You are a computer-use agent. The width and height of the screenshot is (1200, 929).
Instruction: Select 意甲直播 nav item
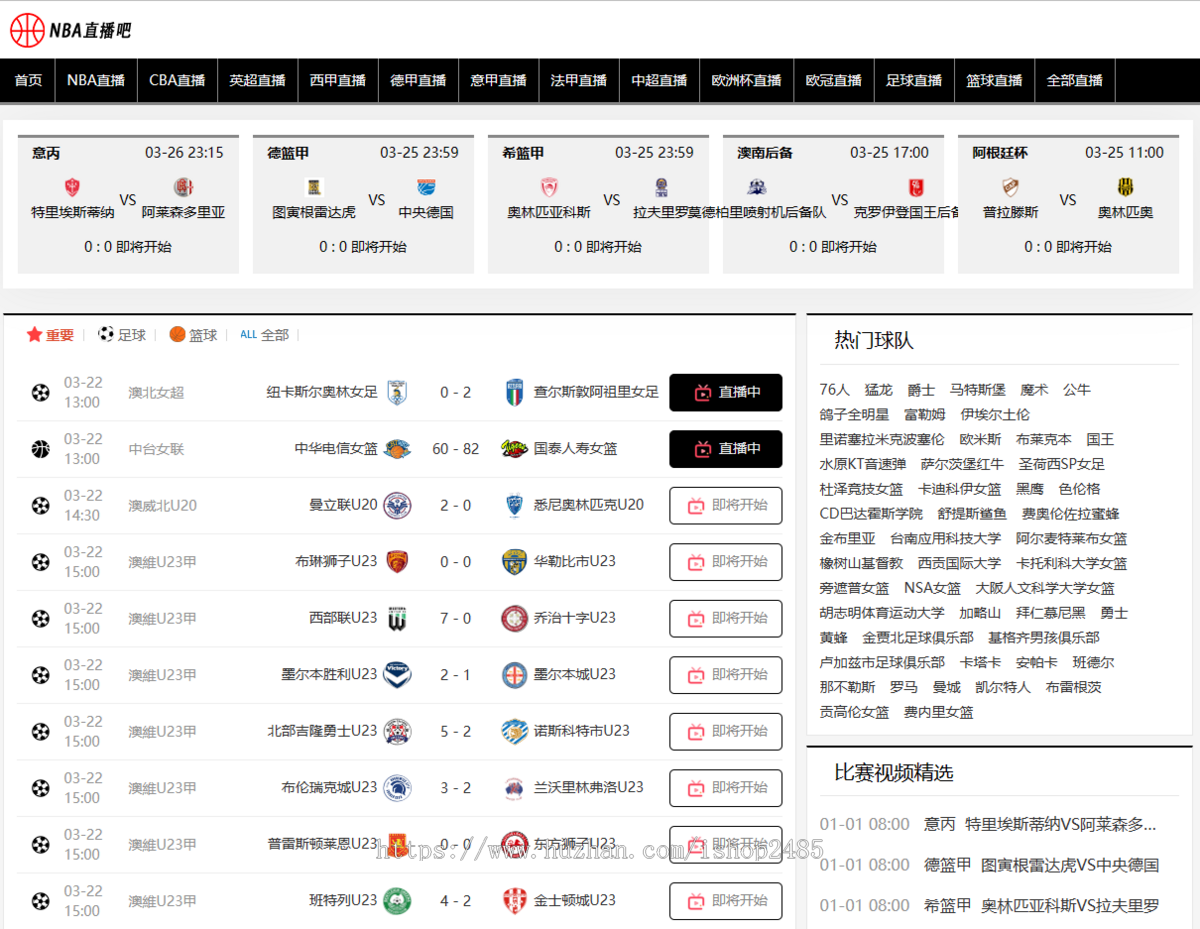click(499, 80)
